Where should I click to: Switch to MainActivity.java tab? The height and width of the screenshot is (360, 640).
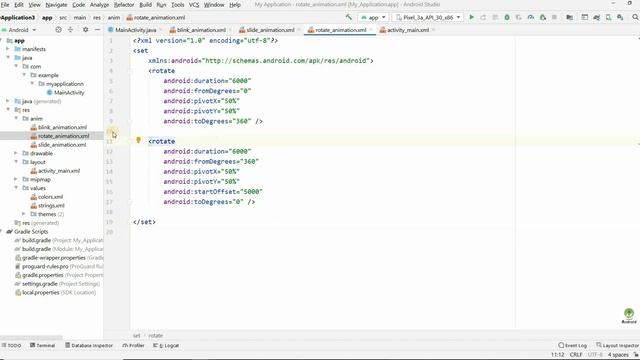pyautogui.click(x=136, y=30)
